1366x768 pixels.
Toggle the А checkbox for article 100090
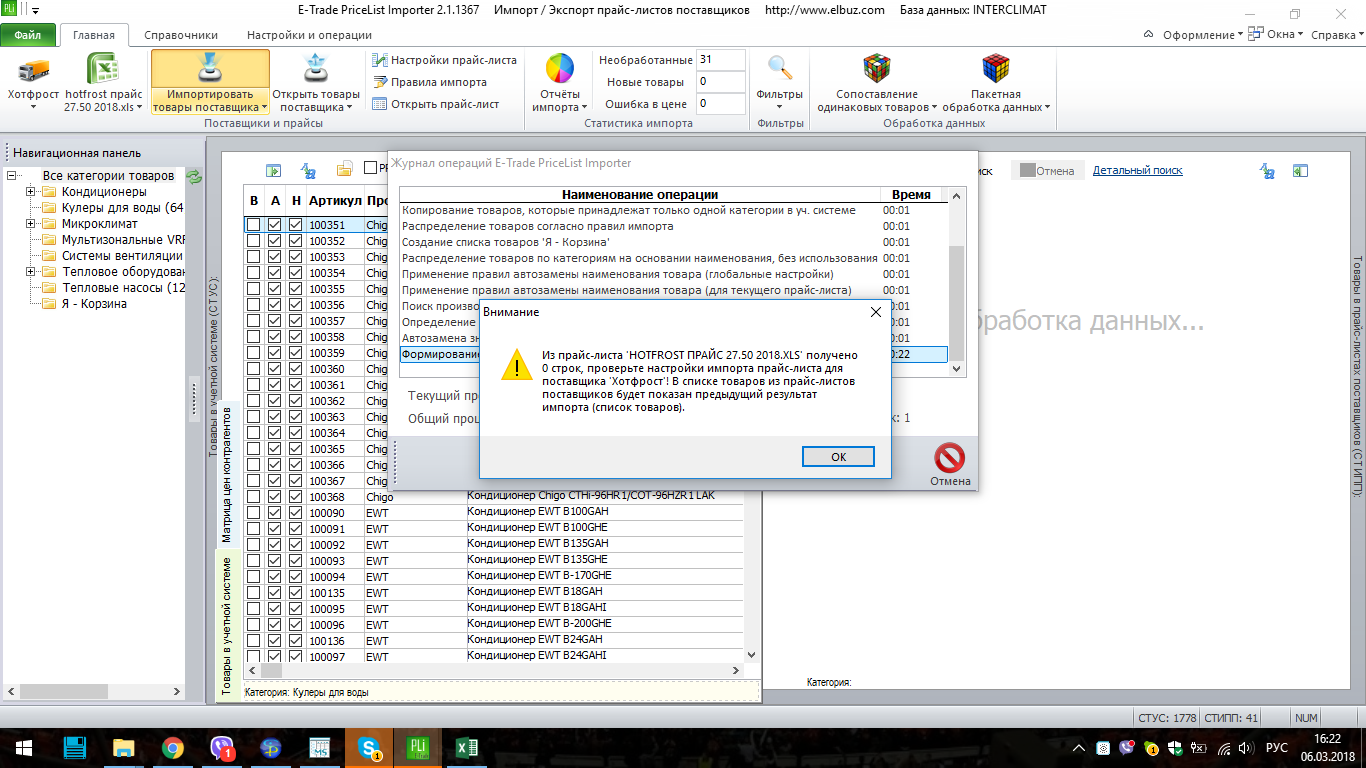[274, 513]
